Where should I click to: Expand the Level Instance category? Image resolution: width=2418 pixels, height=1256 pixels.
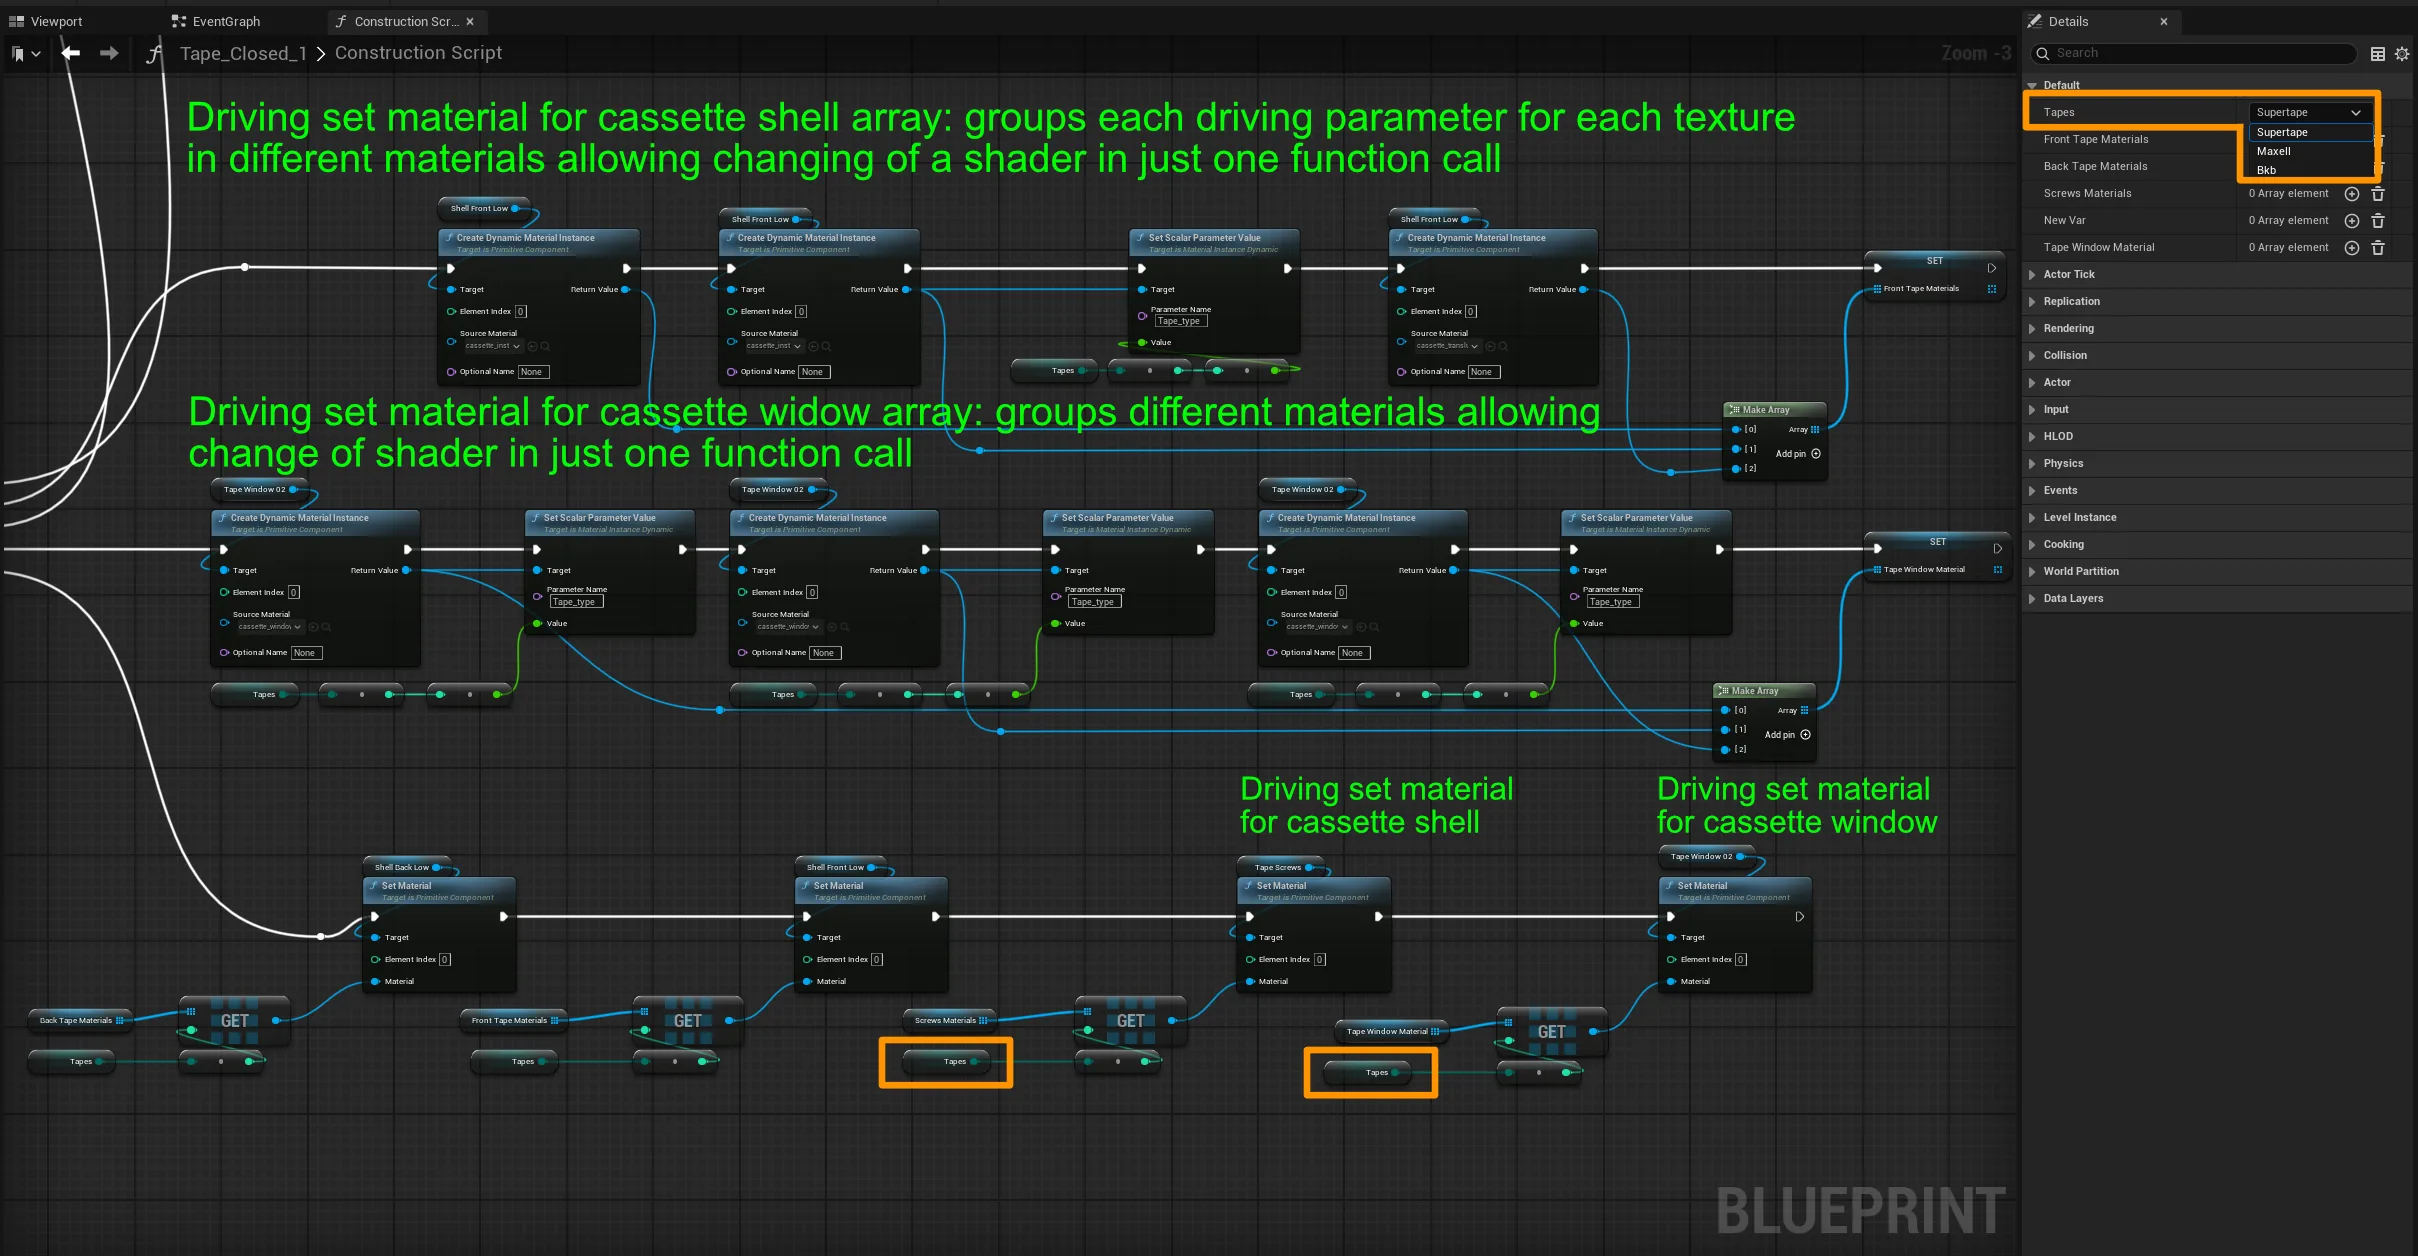[2033, 517]
